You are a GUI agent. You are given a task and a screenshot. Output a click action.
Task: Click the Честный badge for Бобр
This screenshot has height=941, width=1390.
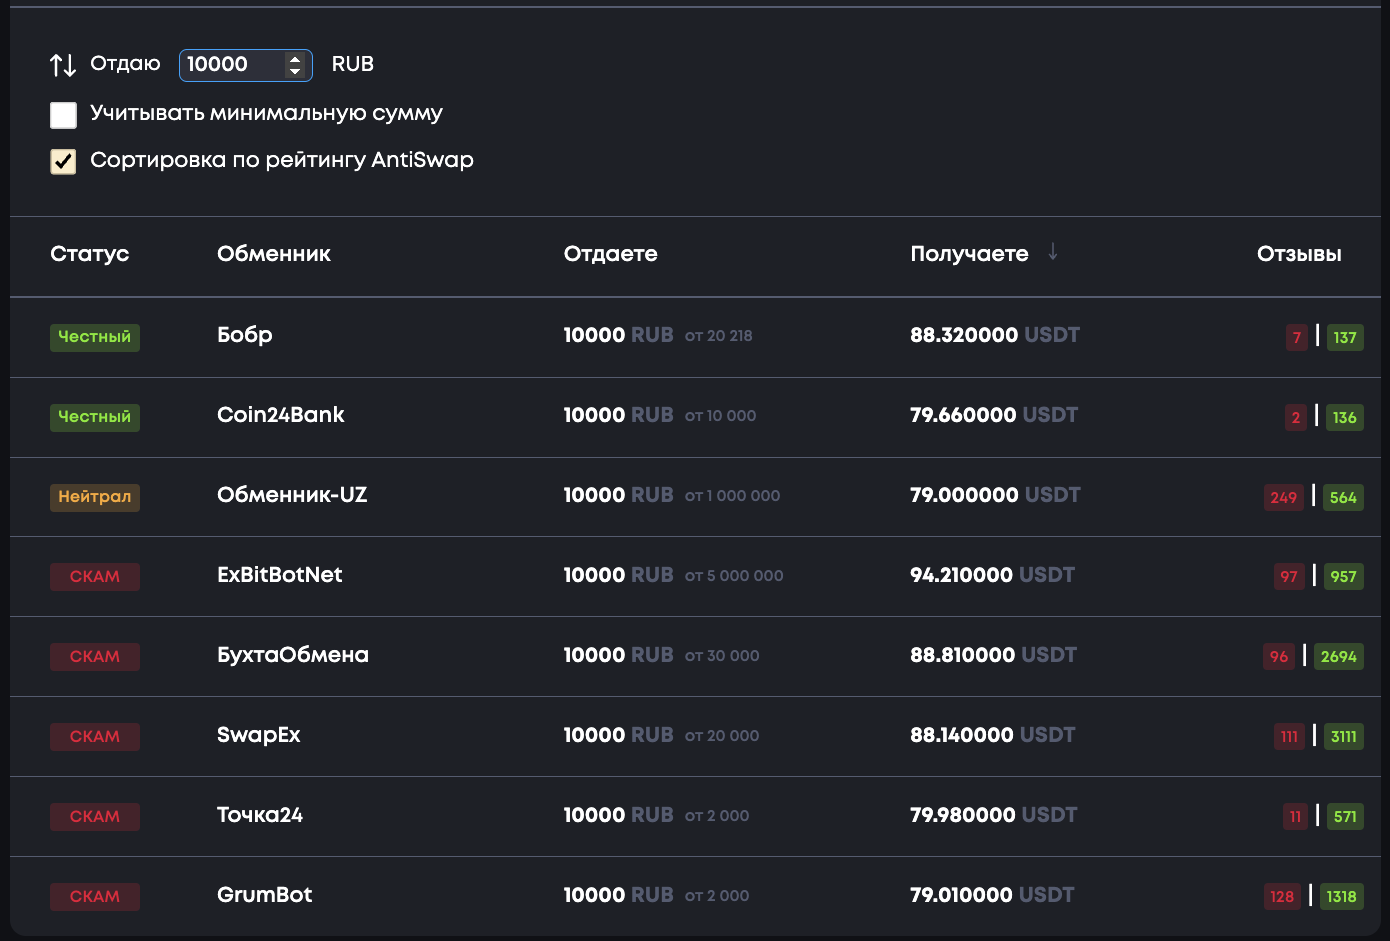tap(95, 337)
